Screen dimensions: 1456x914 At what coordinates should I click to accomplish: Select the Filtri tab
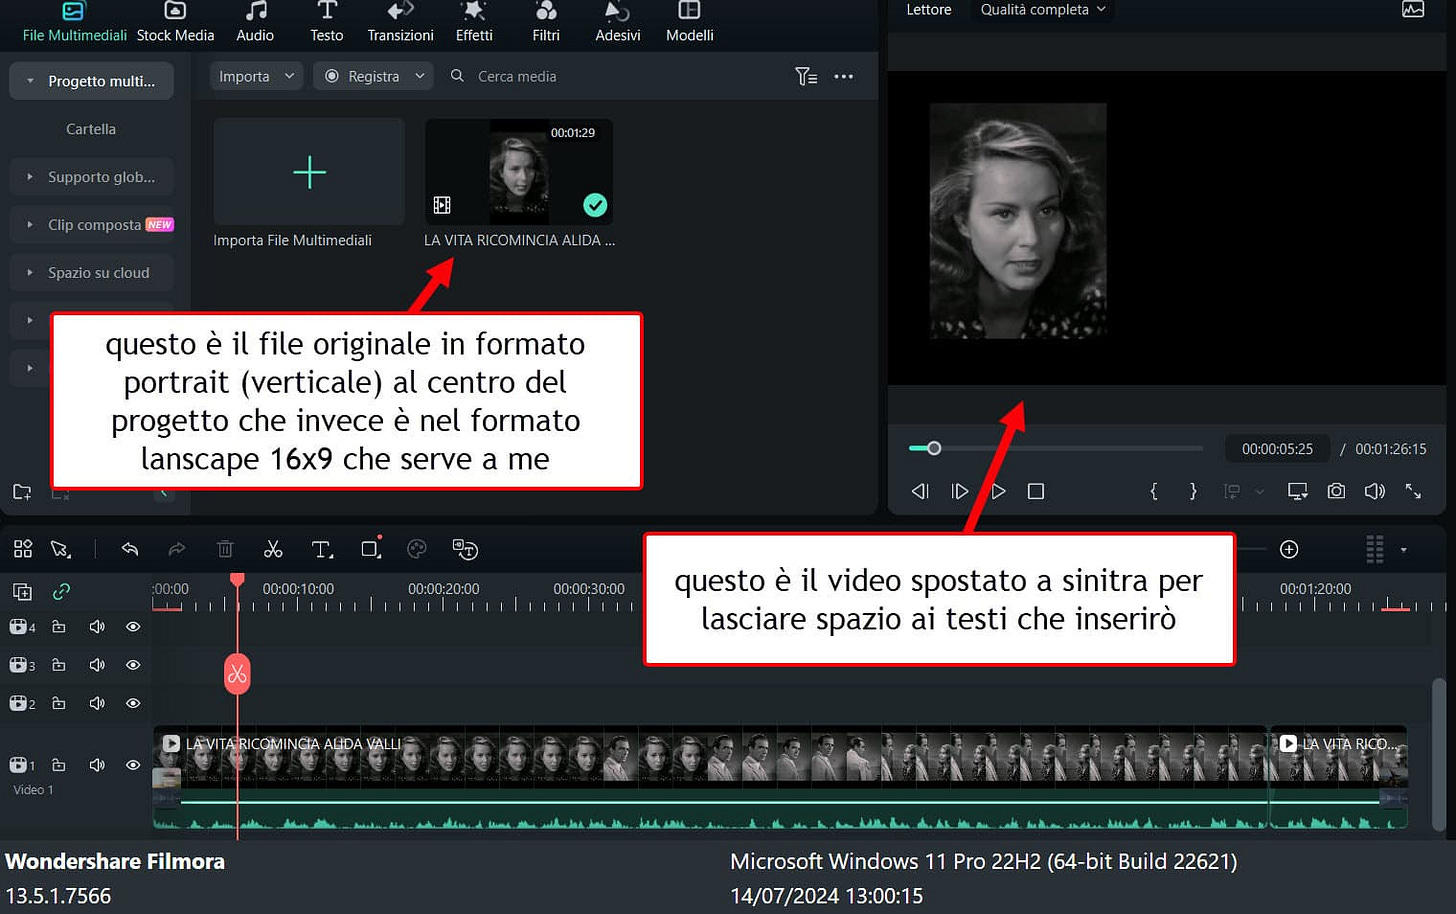546,23
